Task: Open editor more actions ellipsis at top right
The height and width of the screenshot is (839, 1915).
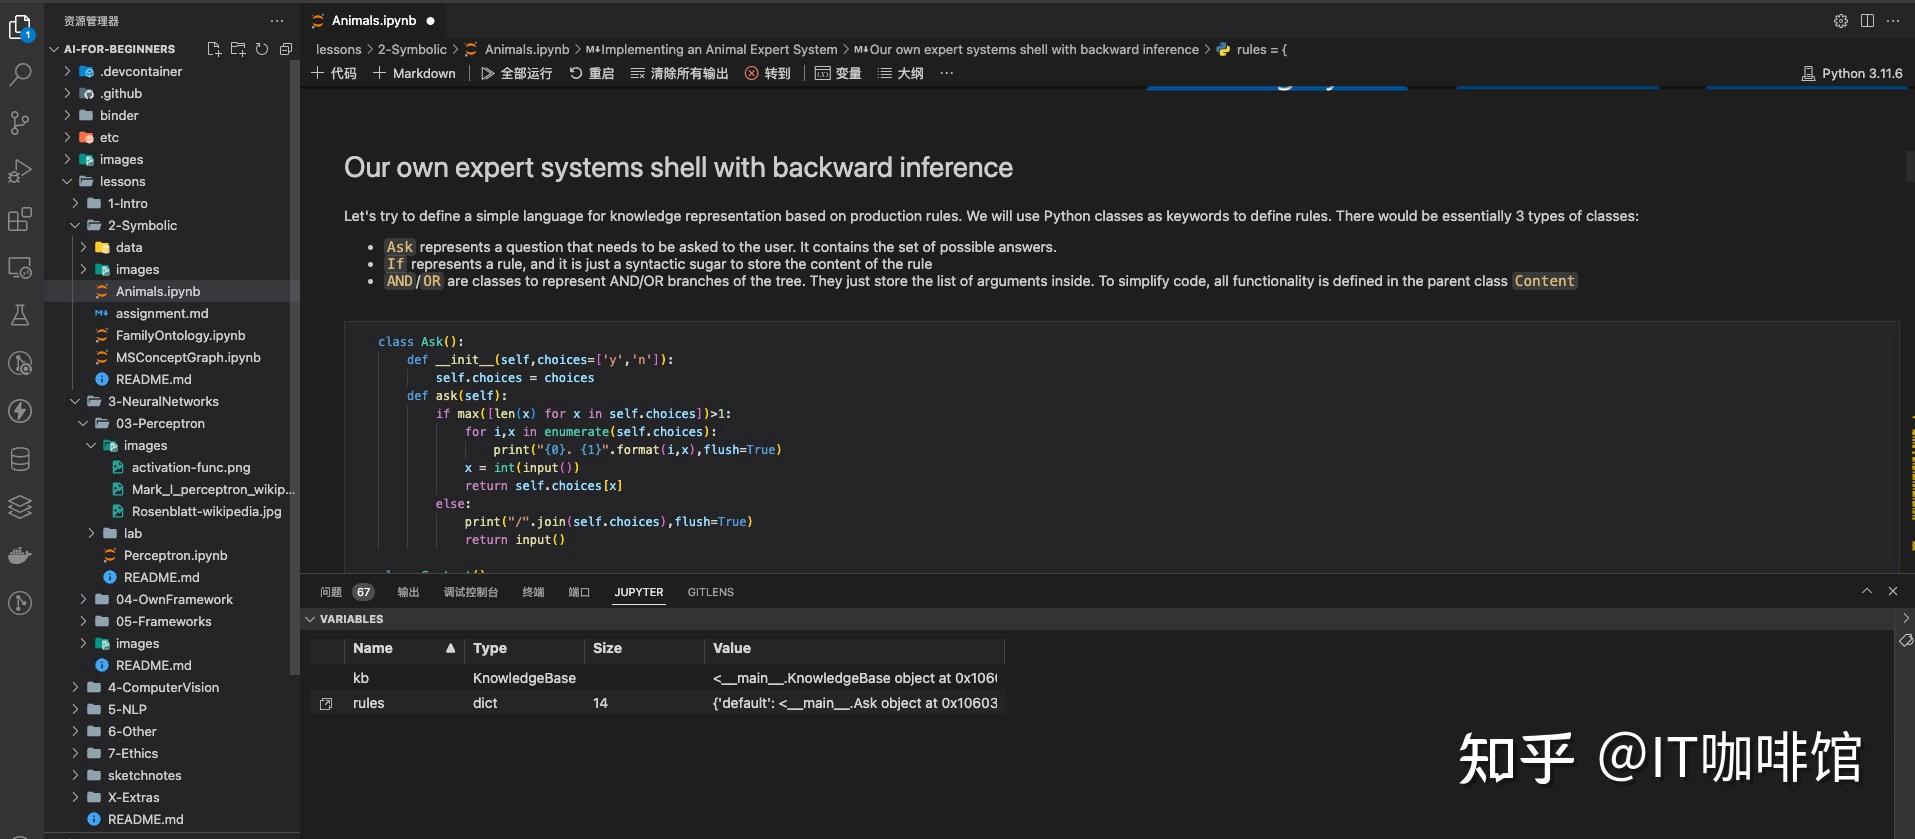Action: point(1893,20)
